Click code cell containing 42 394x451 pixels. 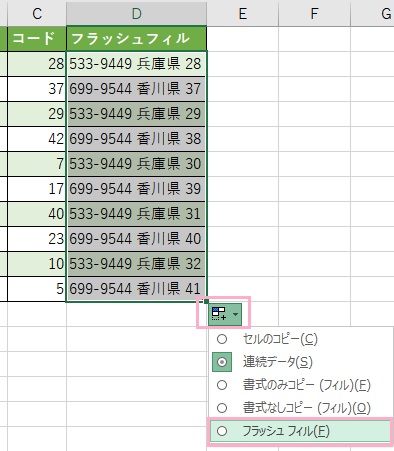coord(37,139)
